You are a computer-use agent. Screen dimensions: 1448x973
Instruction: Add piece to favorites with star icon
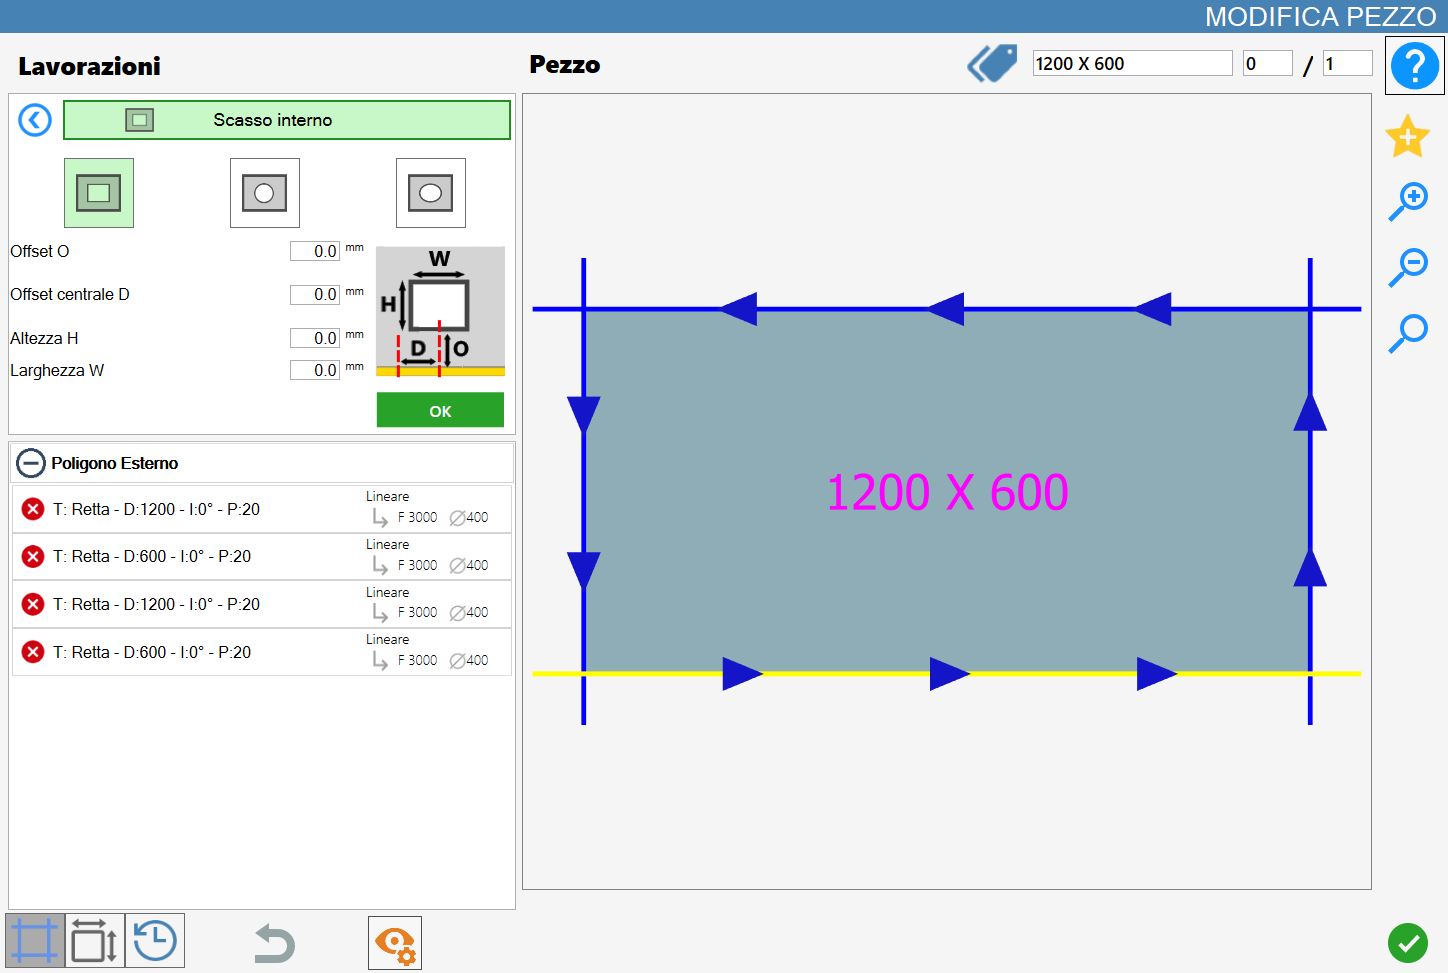point(1407,136)
